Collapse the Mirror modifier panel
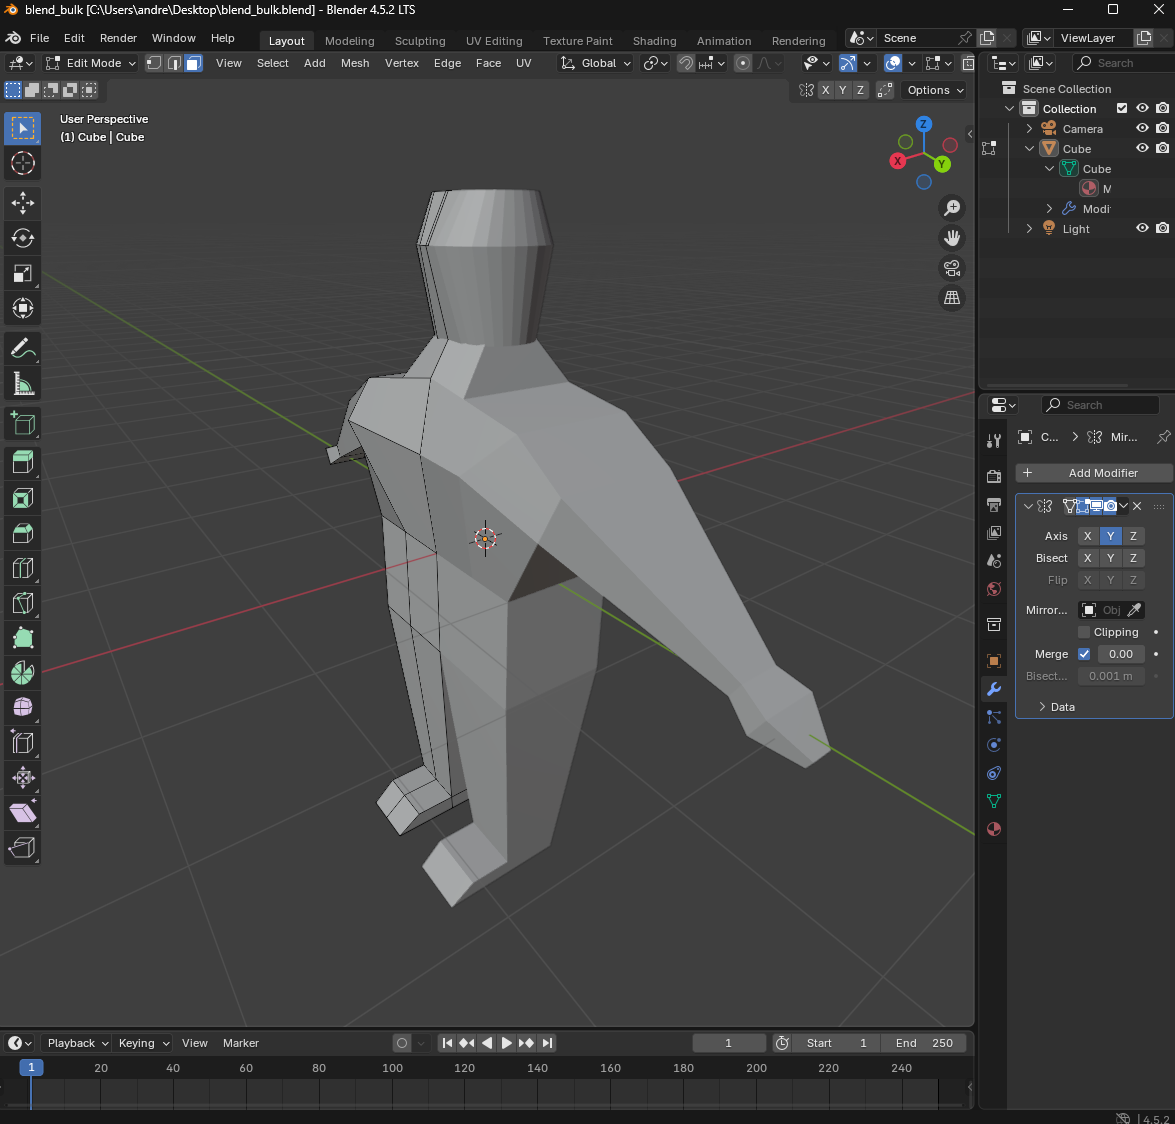Image resolution: width=1175 pixels, height=1124 pixels. pos(1028,507)
